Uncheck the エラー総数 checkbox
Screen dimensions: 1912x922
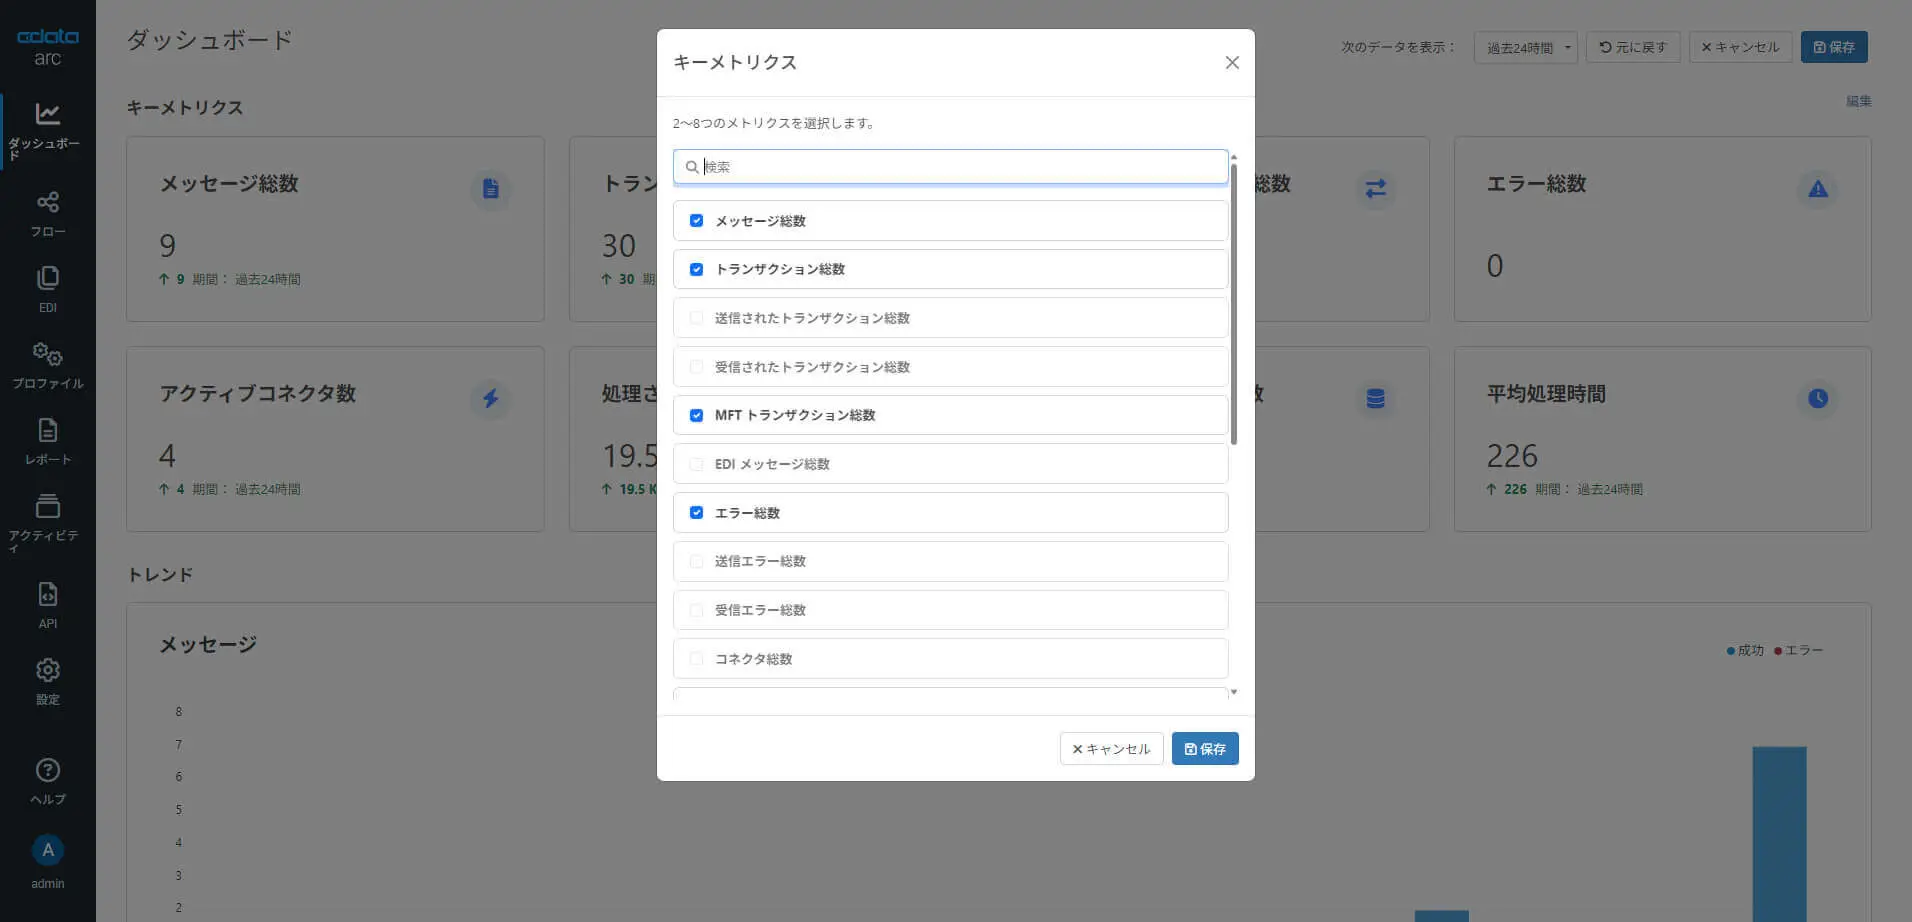tap(697, 513)
